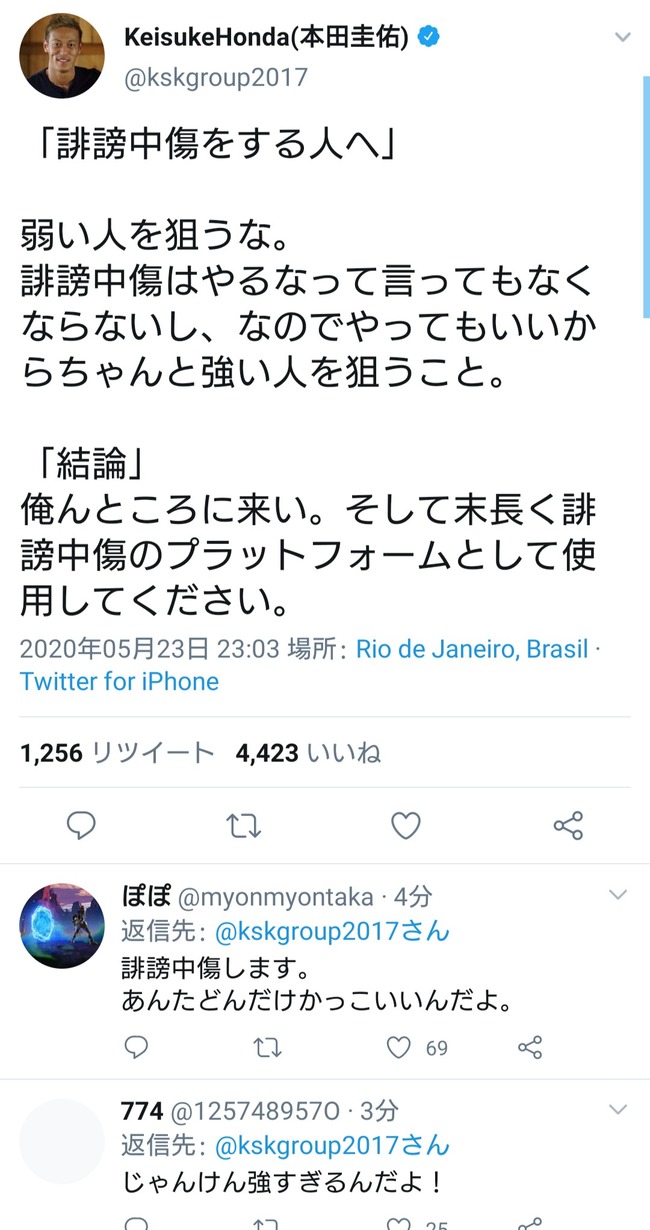Open Keisuke Honda's profile picture
The width and height of the screenshot is (650, 1230).
pyautogui.click(x=62, y=55)
